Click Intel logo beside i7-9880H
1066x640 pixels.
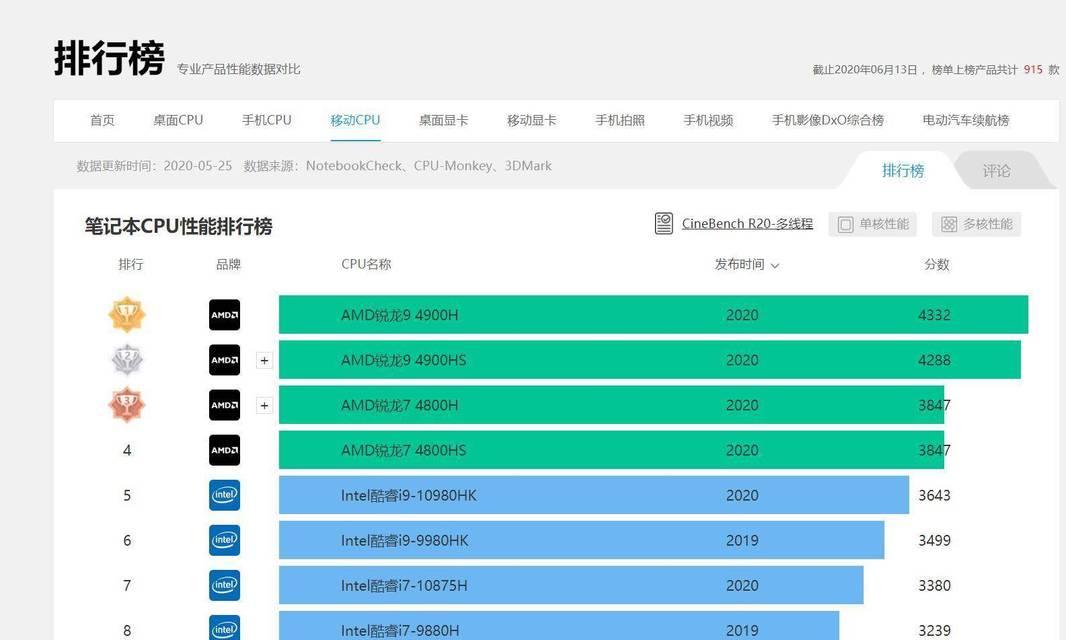pyautogui.click(x=224, y=628)
